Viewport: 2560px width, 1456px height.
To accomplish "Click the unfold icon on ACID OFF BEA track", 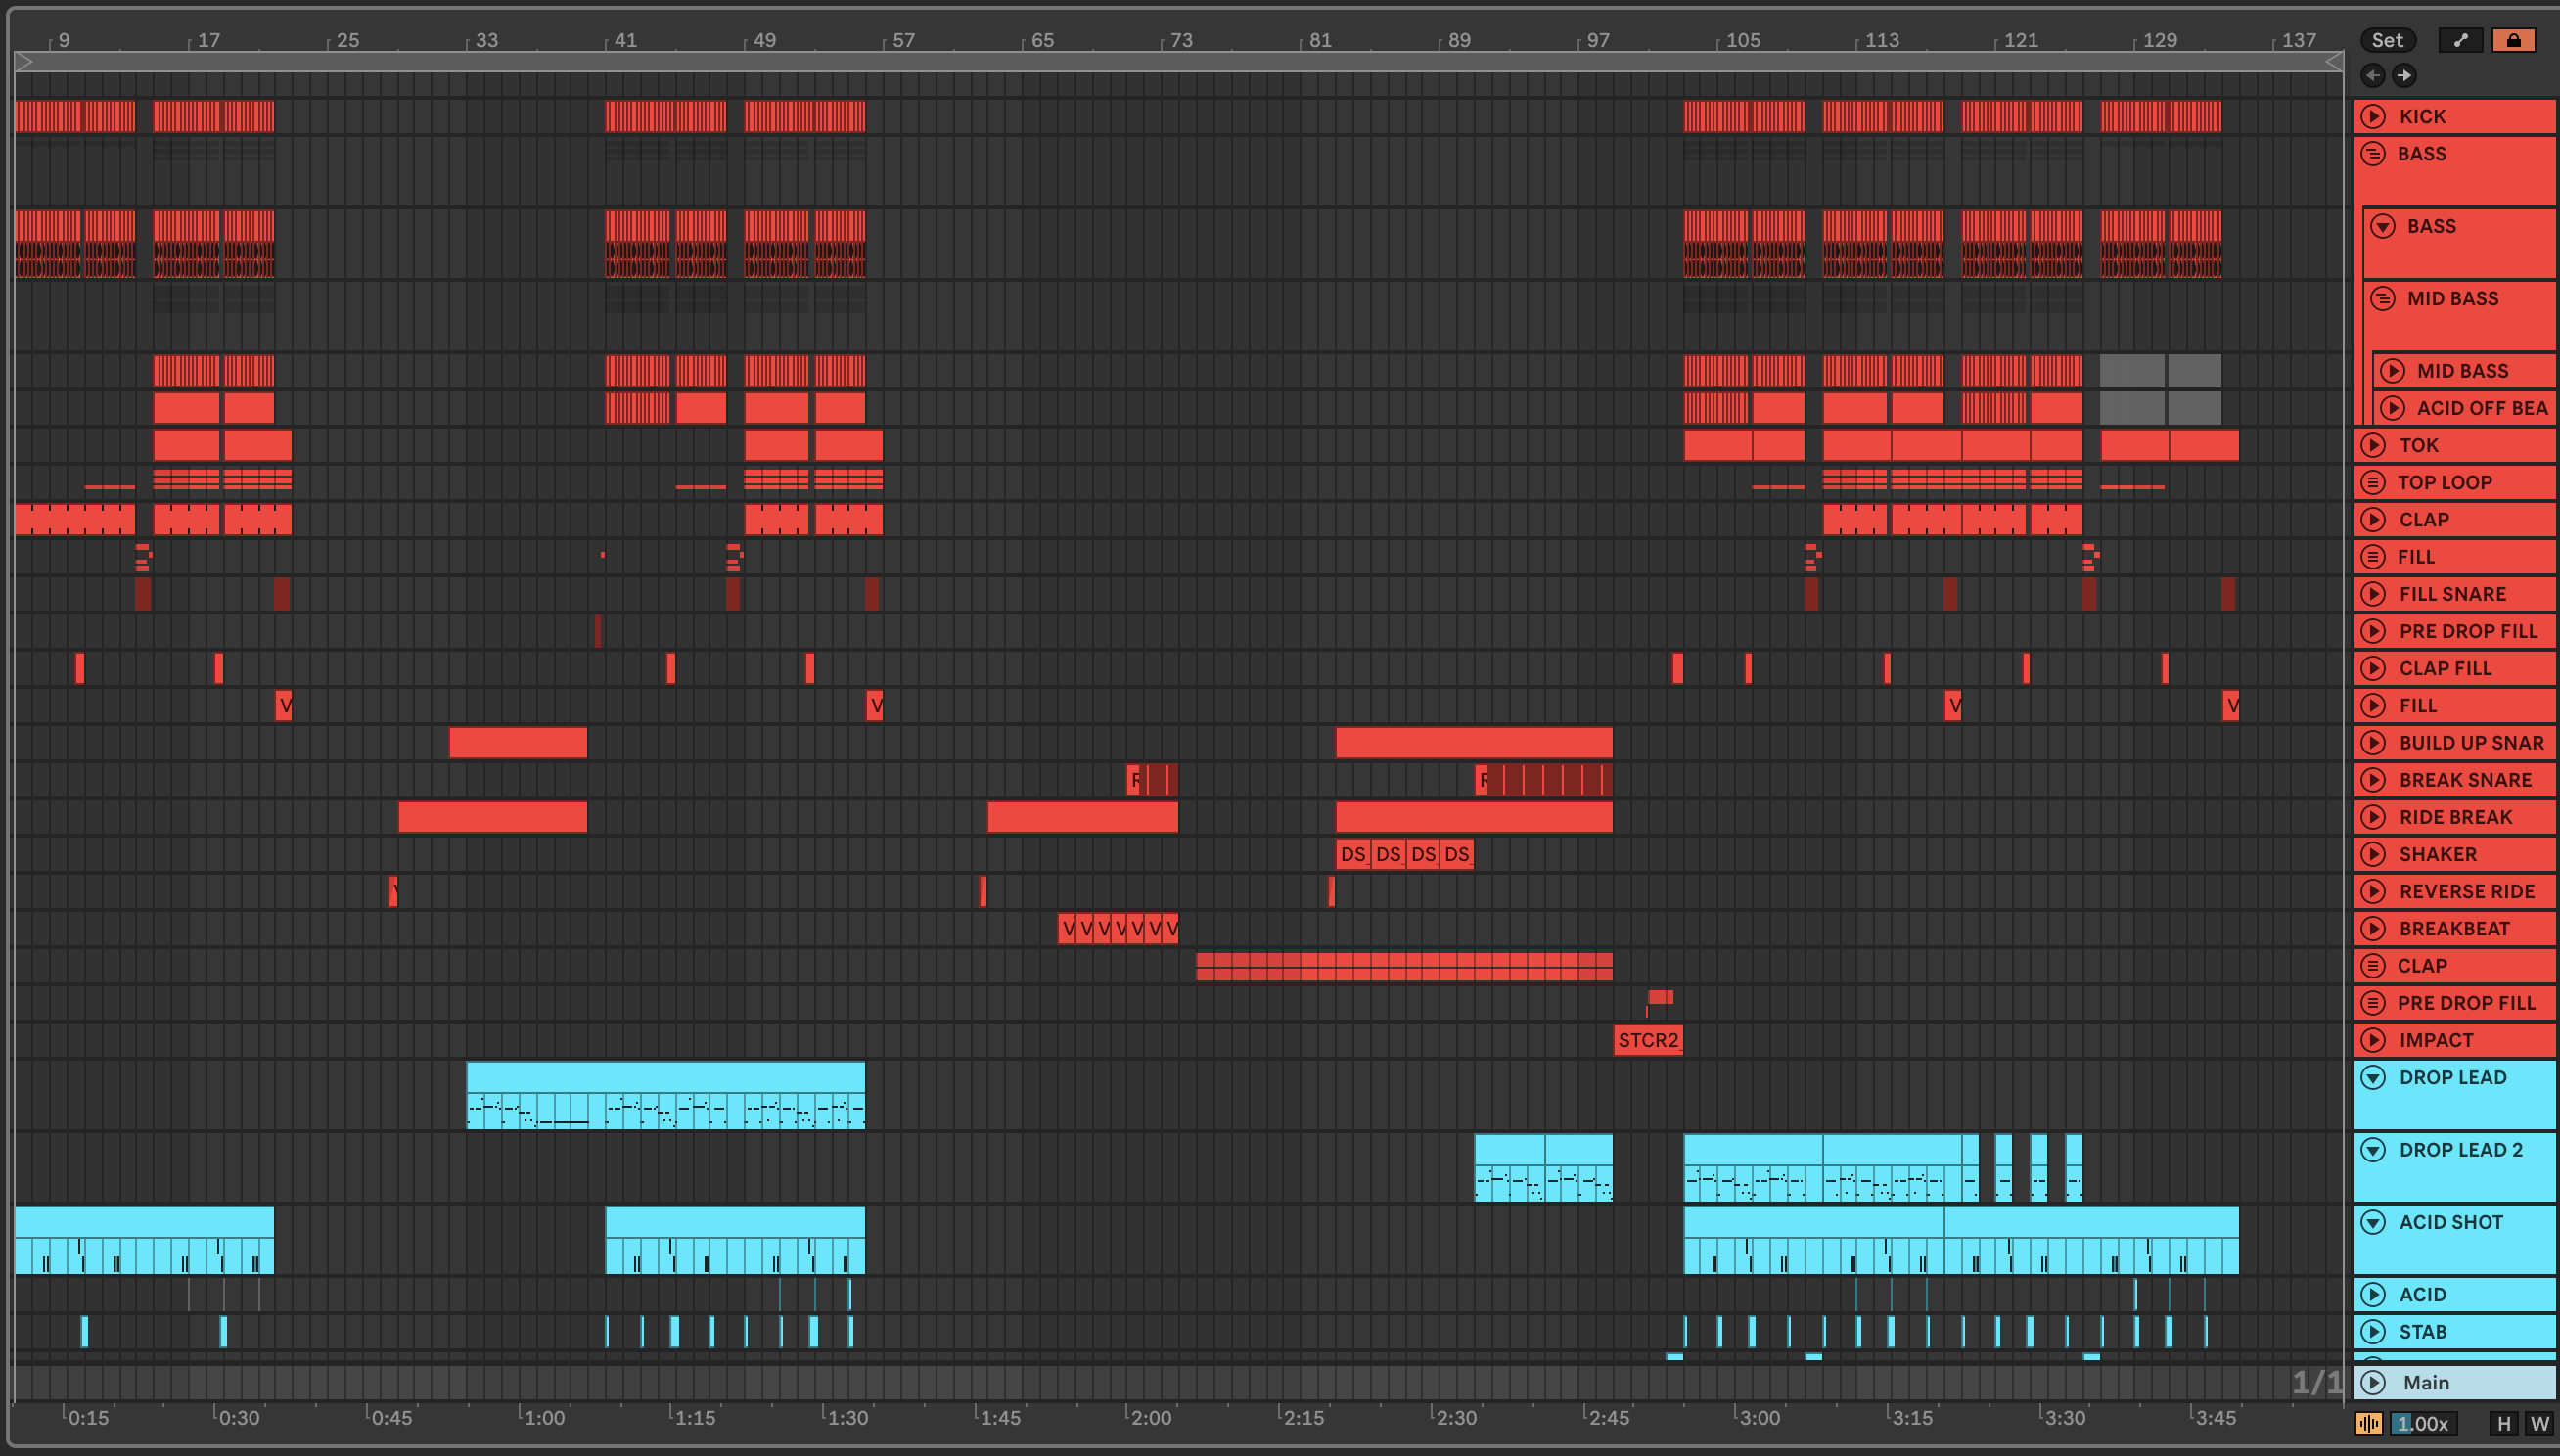I will tap(2392, 408).
